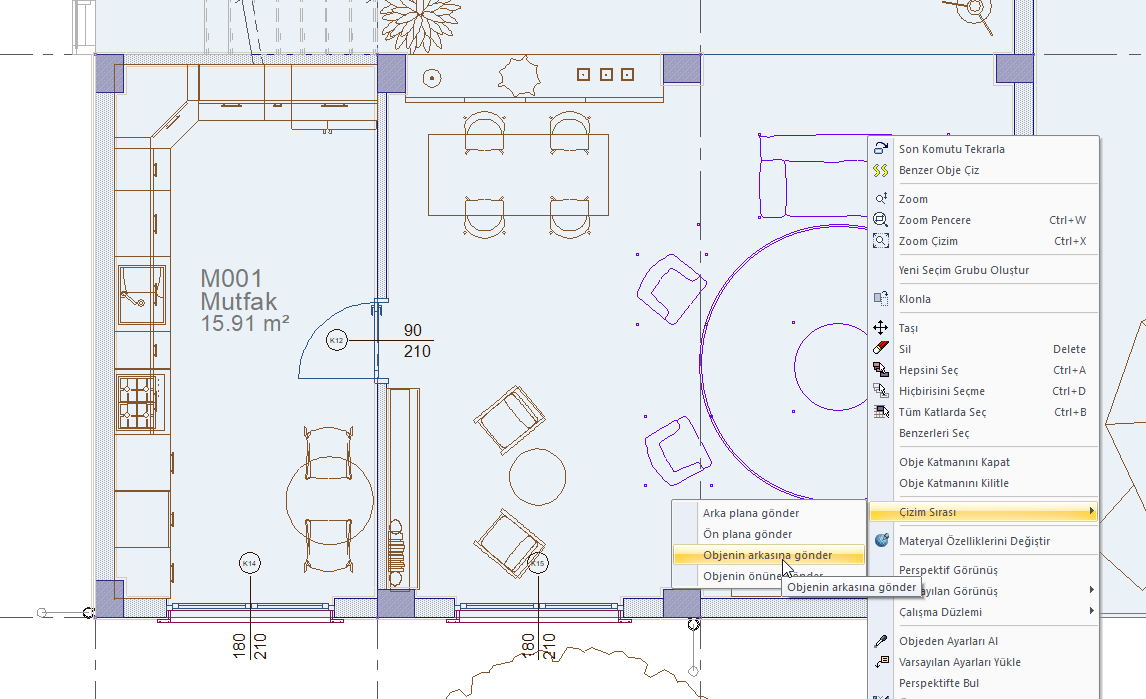Click the Hepsini Seç icon
The image size is (1146, 699).
pos(881,370)
